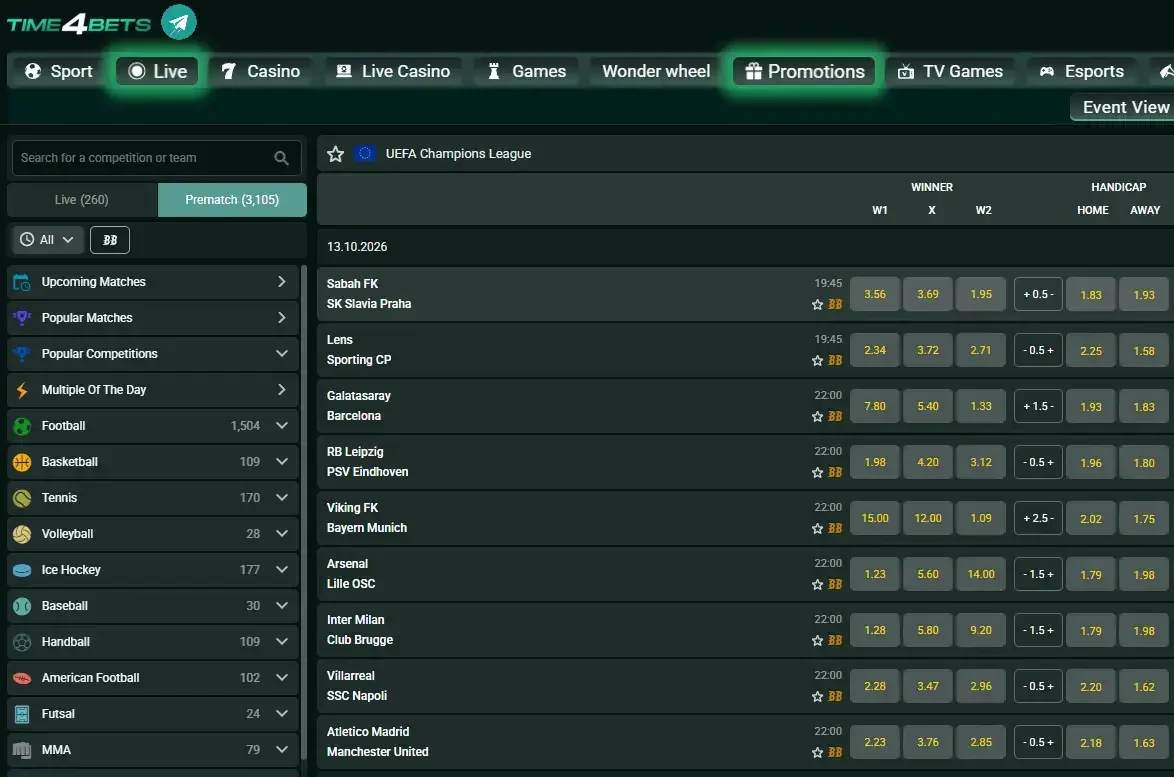Collapse Popular Competitions chevron
The image size is (1174, 777).
[282, 353]
